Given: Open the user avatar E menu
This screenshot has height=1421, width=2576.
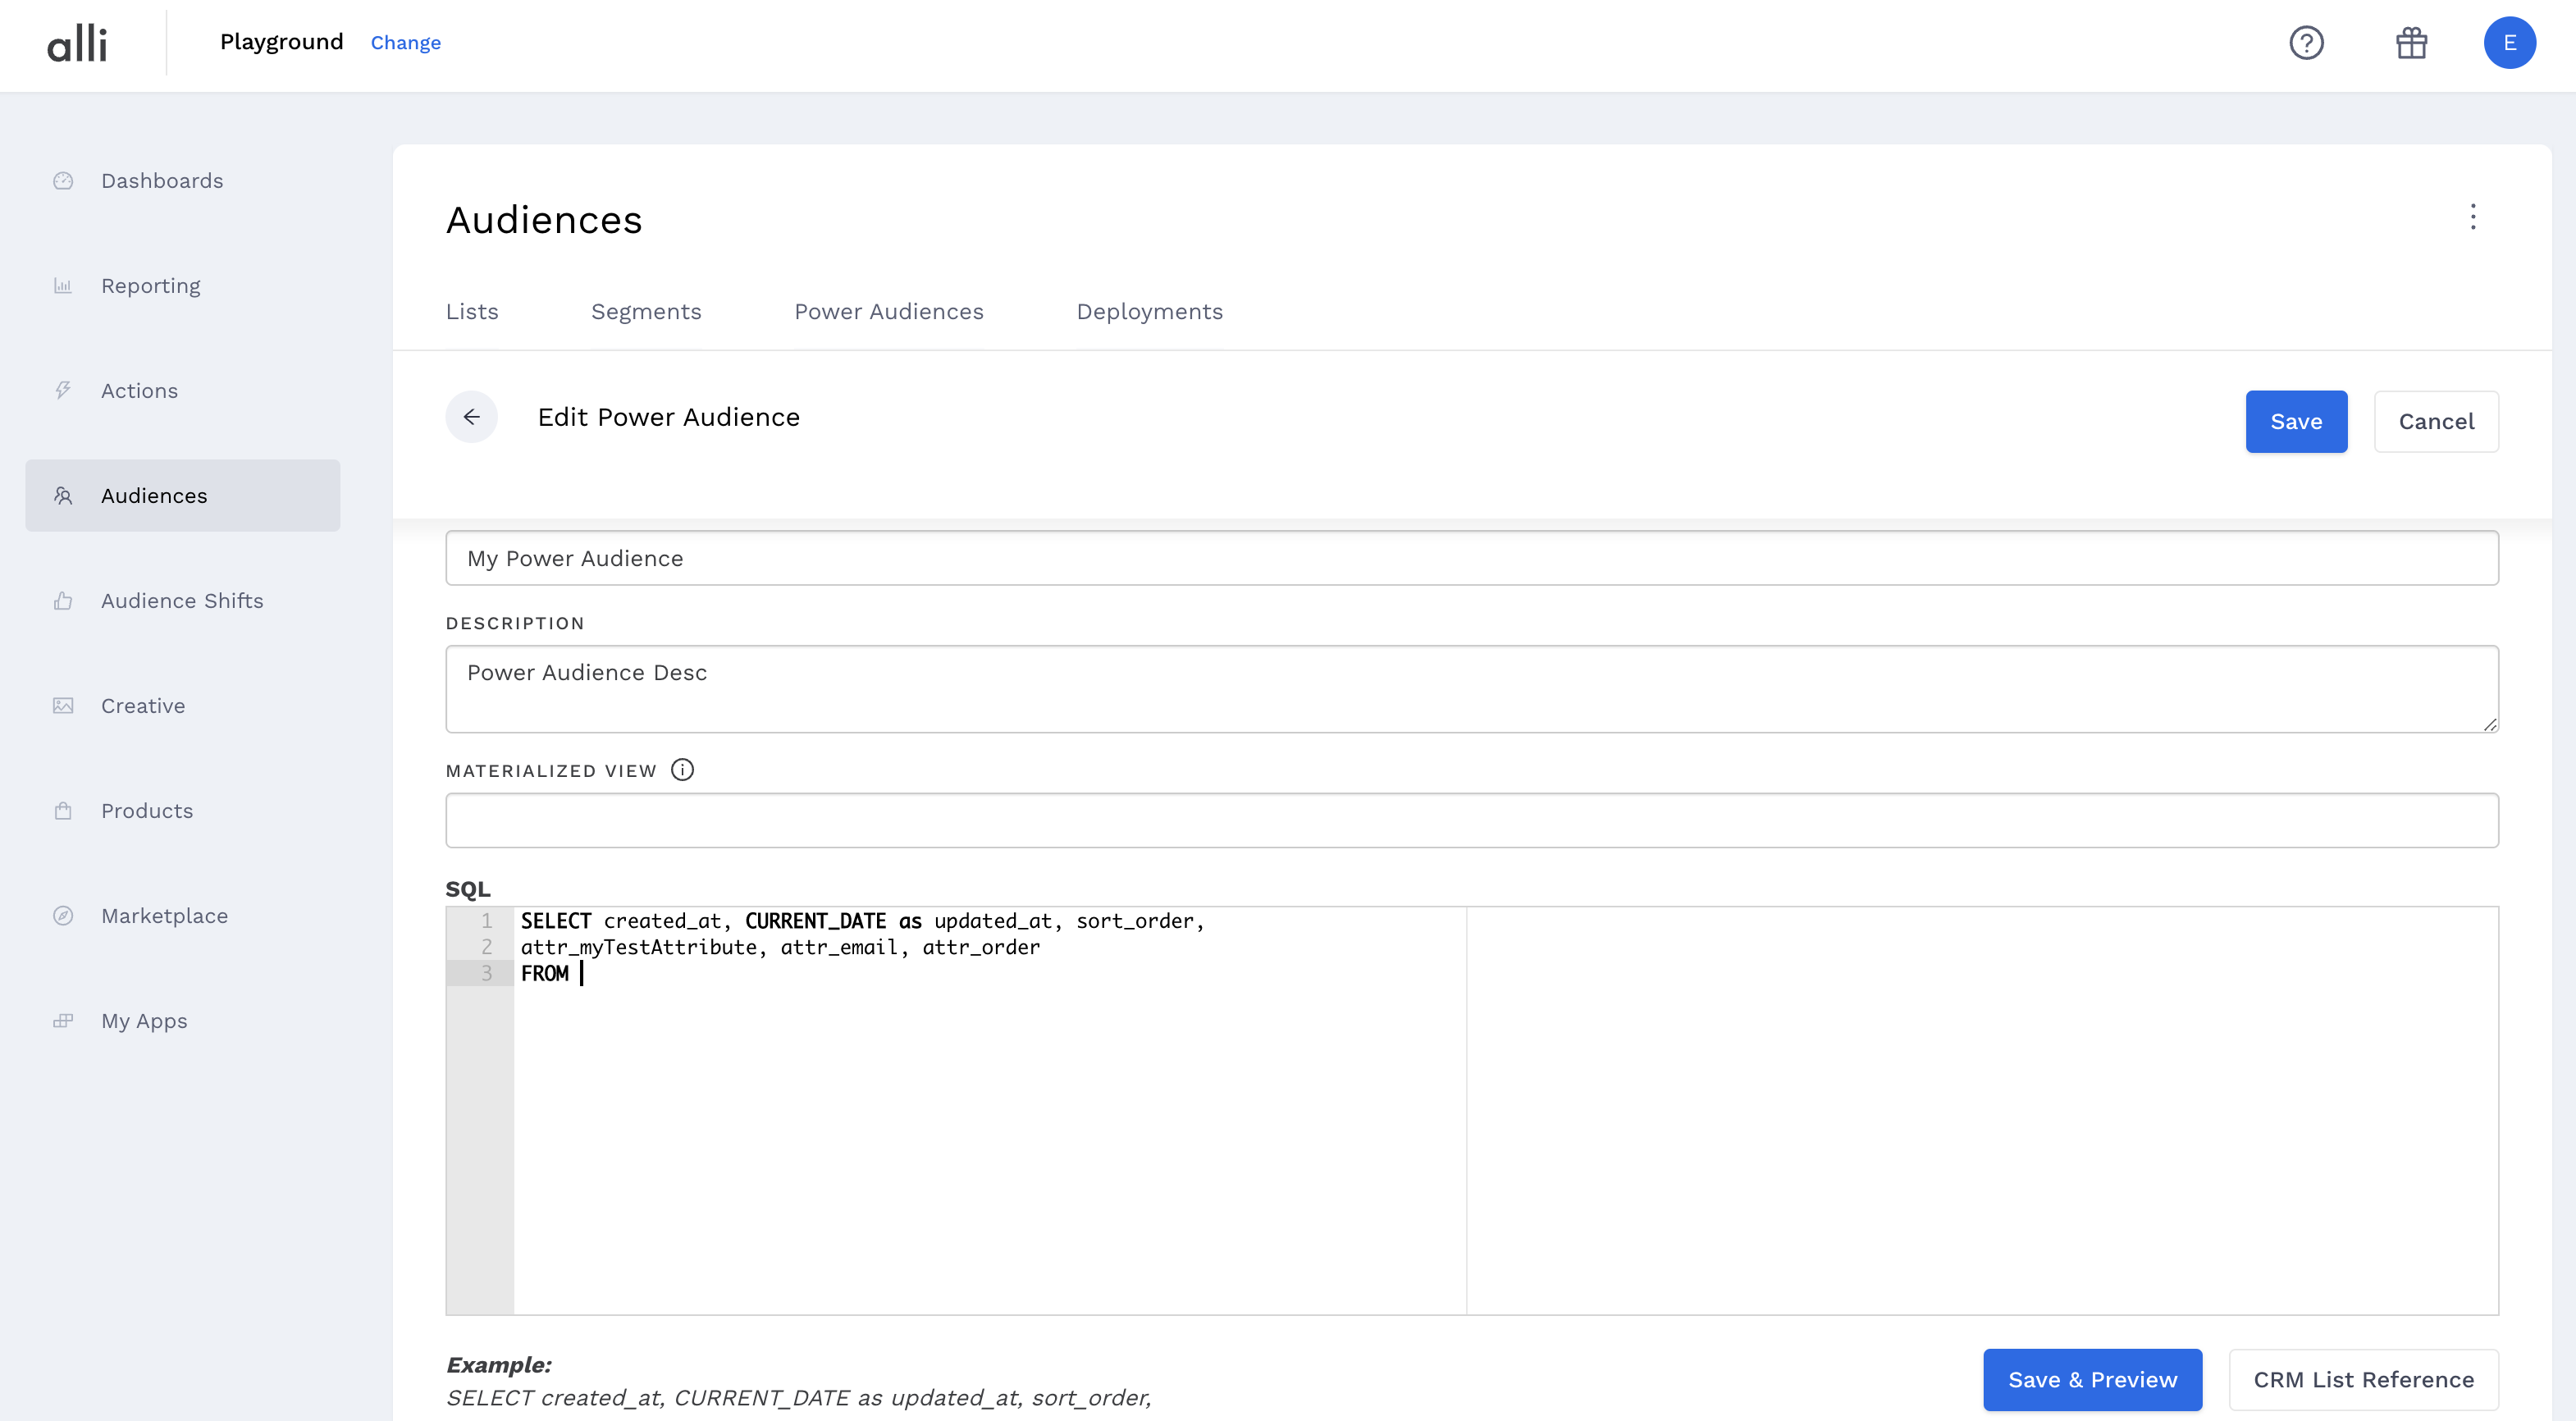Looking at the screenshot, I should (x=2509, y=43).
